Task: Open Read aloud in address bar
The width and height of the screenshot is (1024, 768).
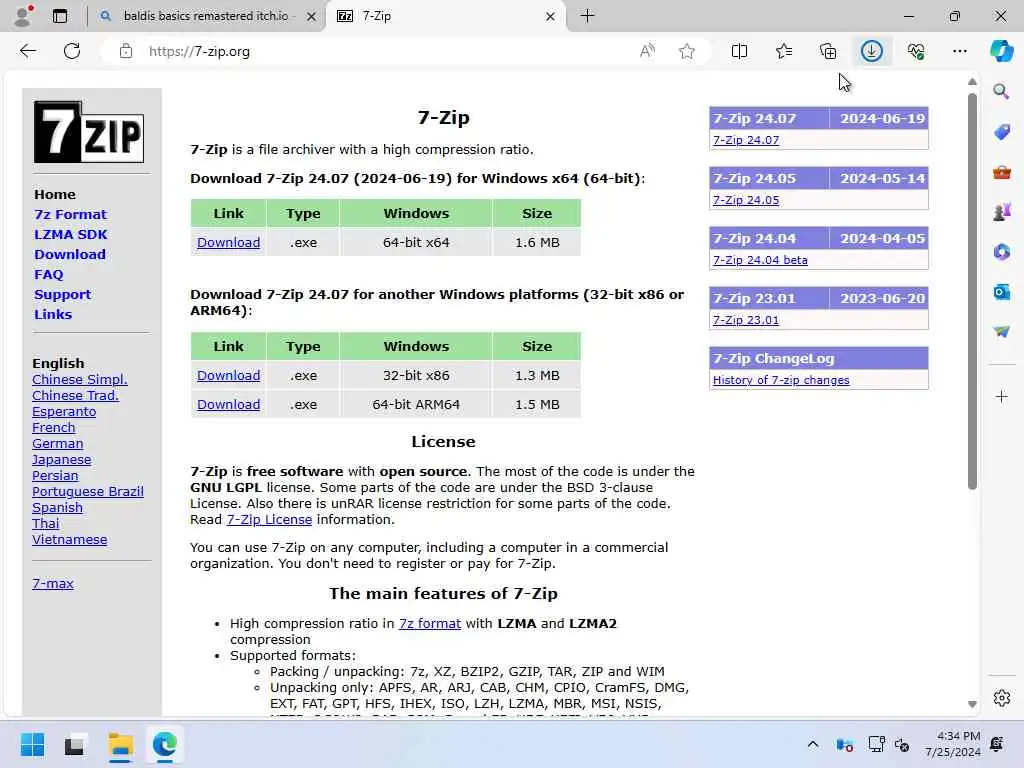Action: pos(647,51)
